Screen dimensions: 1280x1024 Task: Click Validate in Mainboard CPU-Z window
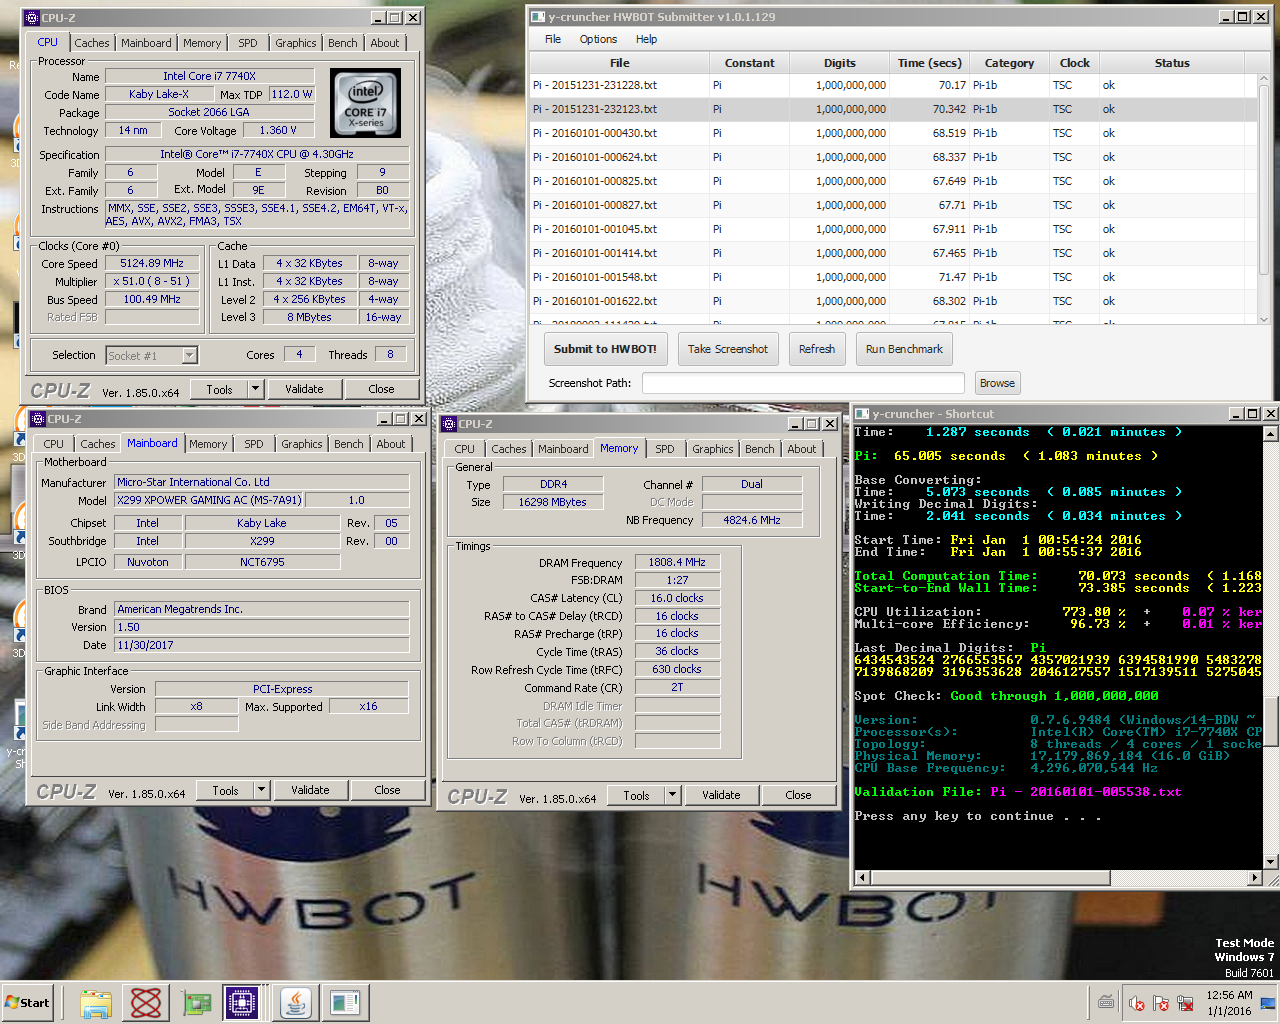pyautogui.click(x=310, y=790)
